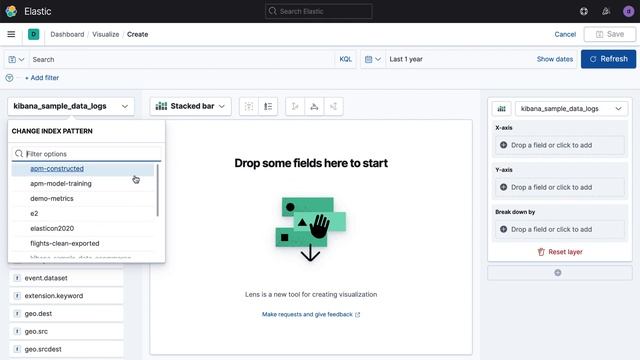Click Reset layer button
Screen dimensions: 640x360
(560, 252)
